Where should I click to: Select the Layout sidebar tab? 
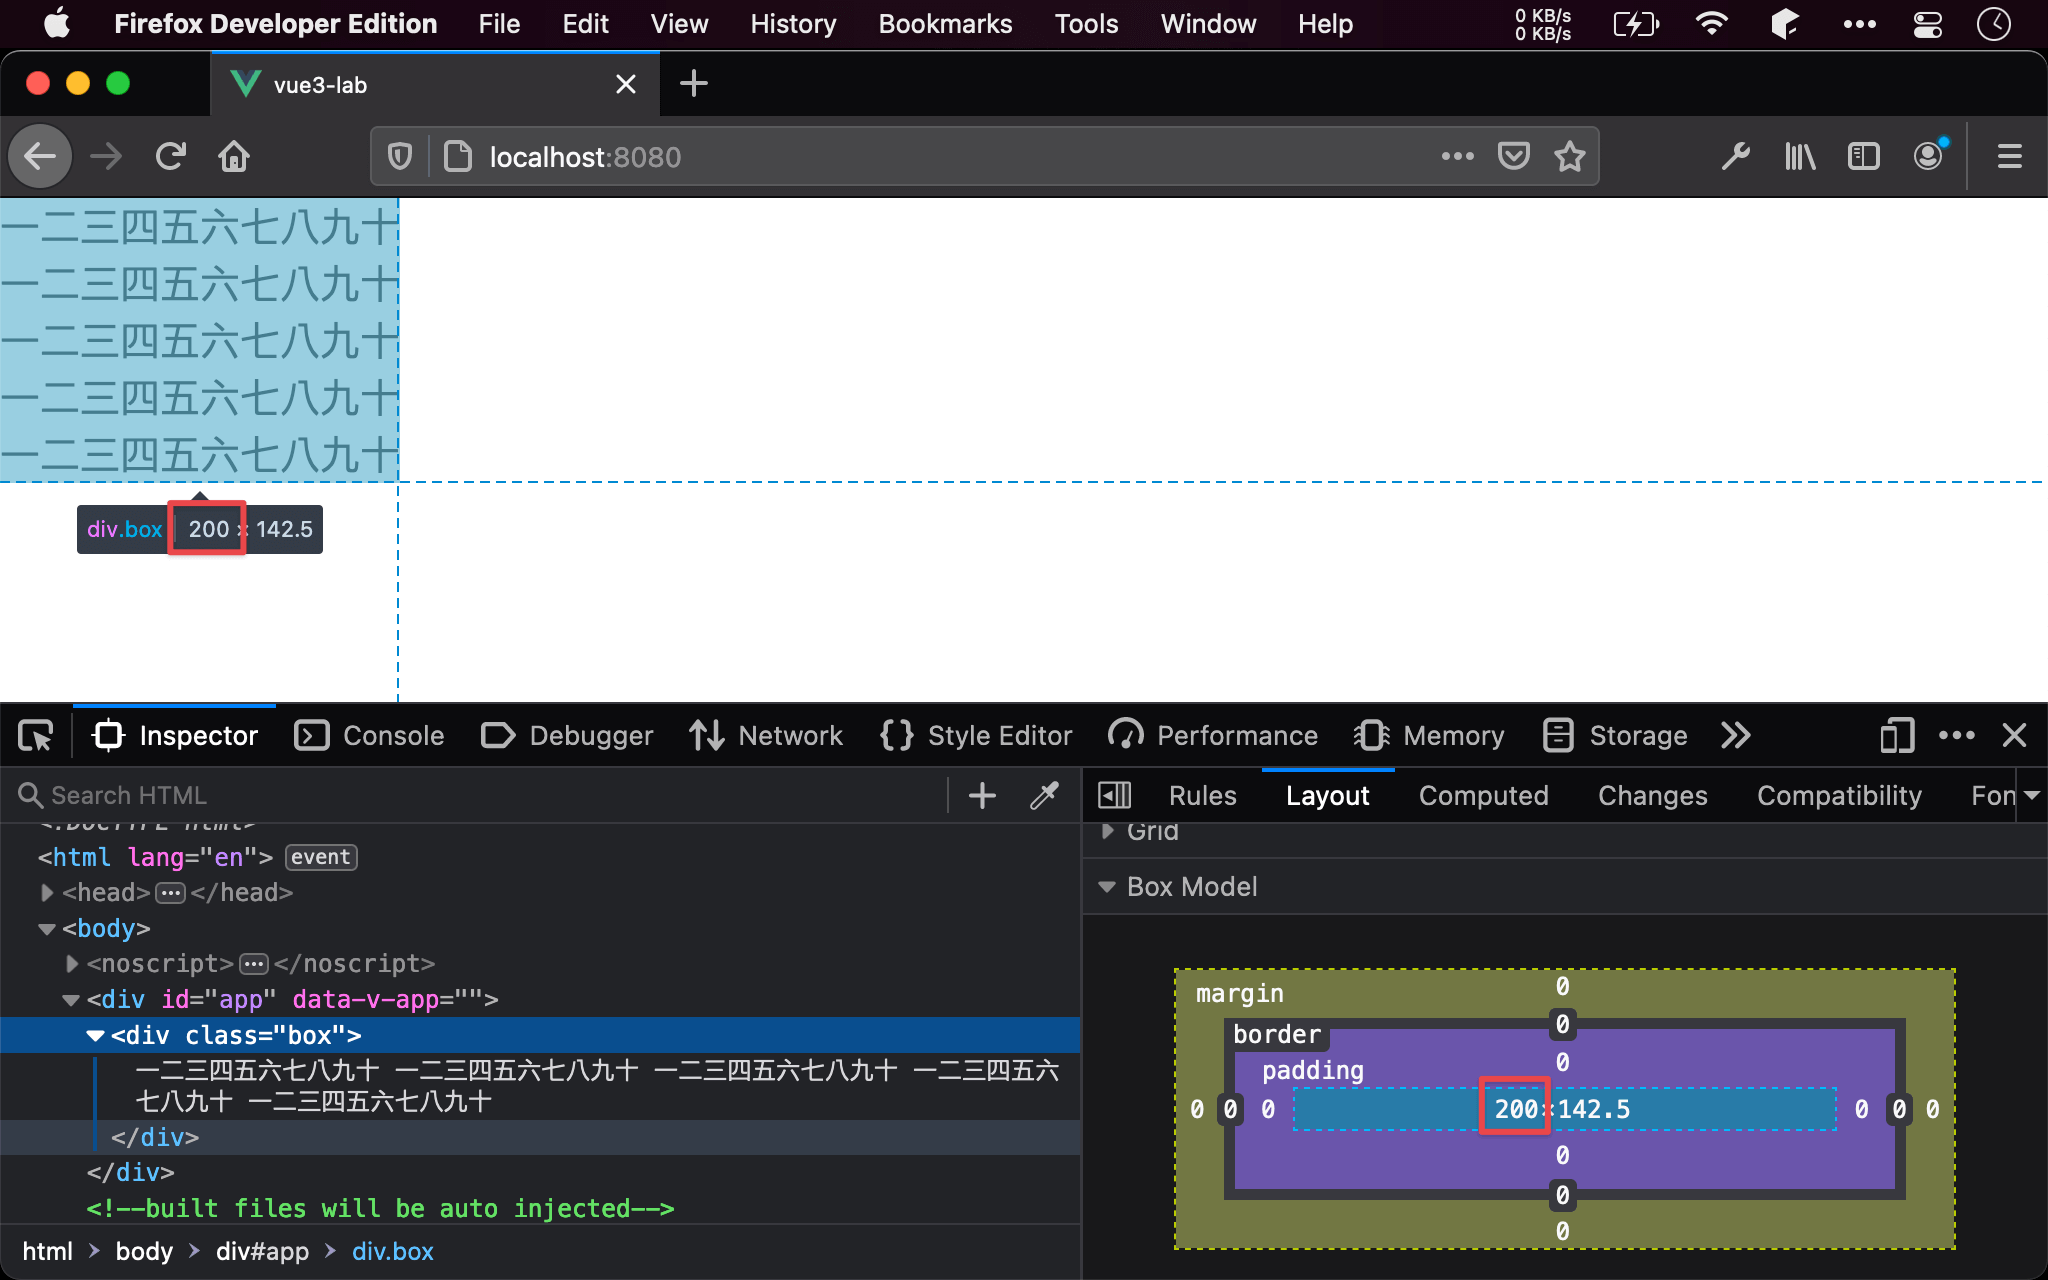[1328, 796]
